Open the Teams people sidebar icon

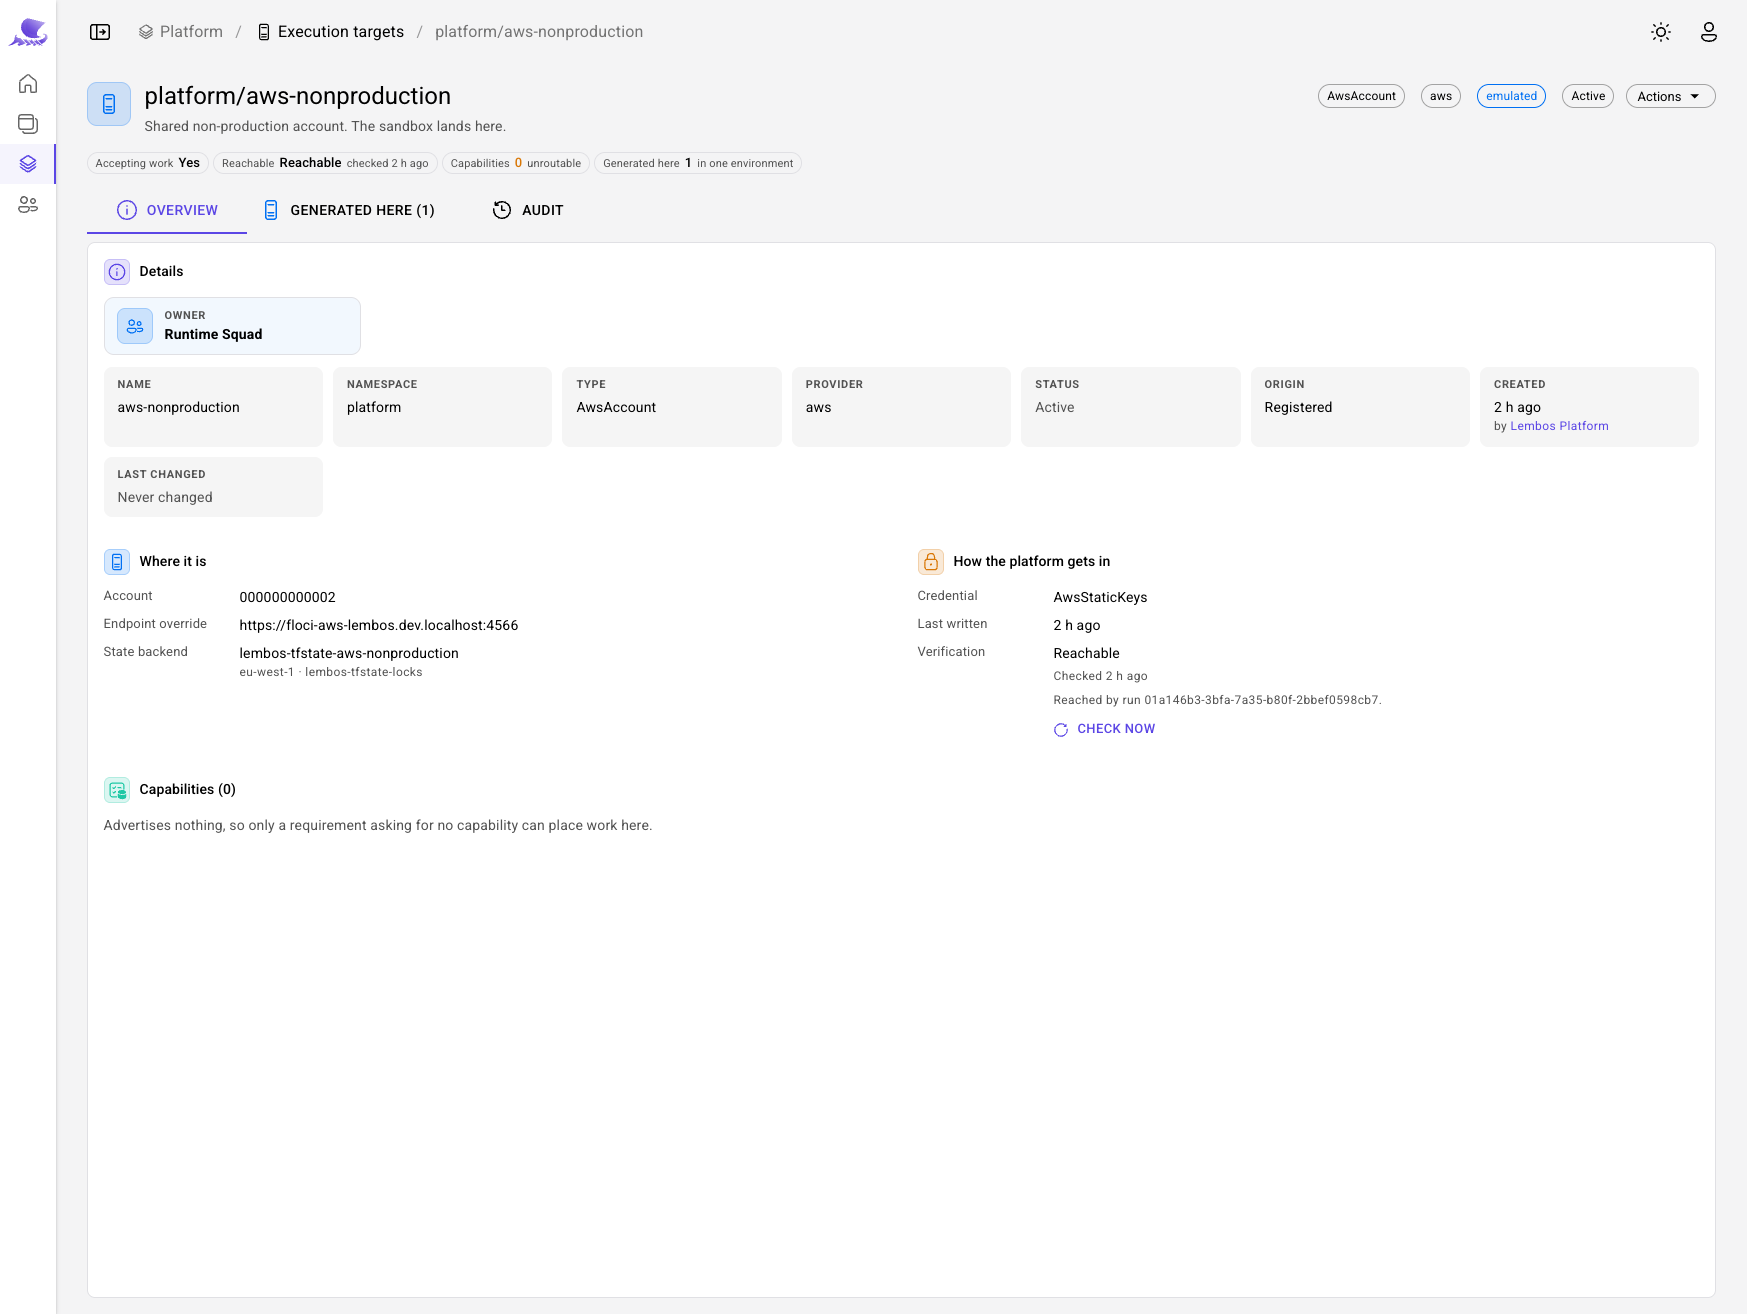pyautogui.click(x=28, y=204)
